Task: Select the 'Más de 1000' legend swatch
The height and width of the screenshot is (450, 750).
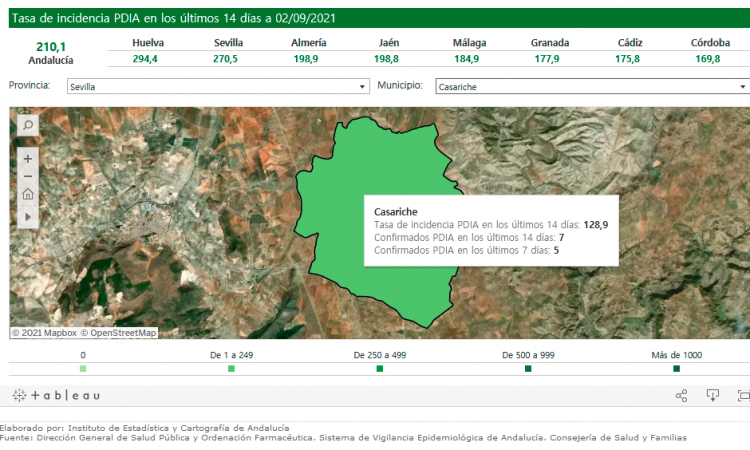Action: (677, 369)
